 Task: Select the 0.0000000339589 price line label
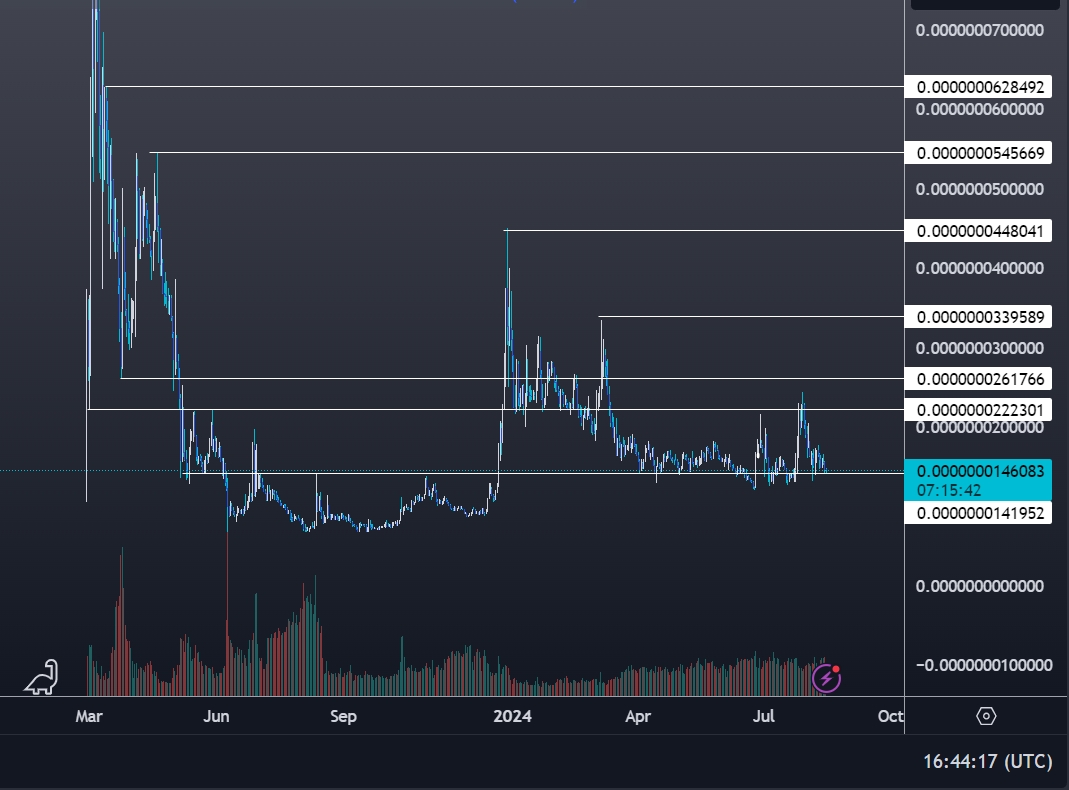click(x=978, y=317)
